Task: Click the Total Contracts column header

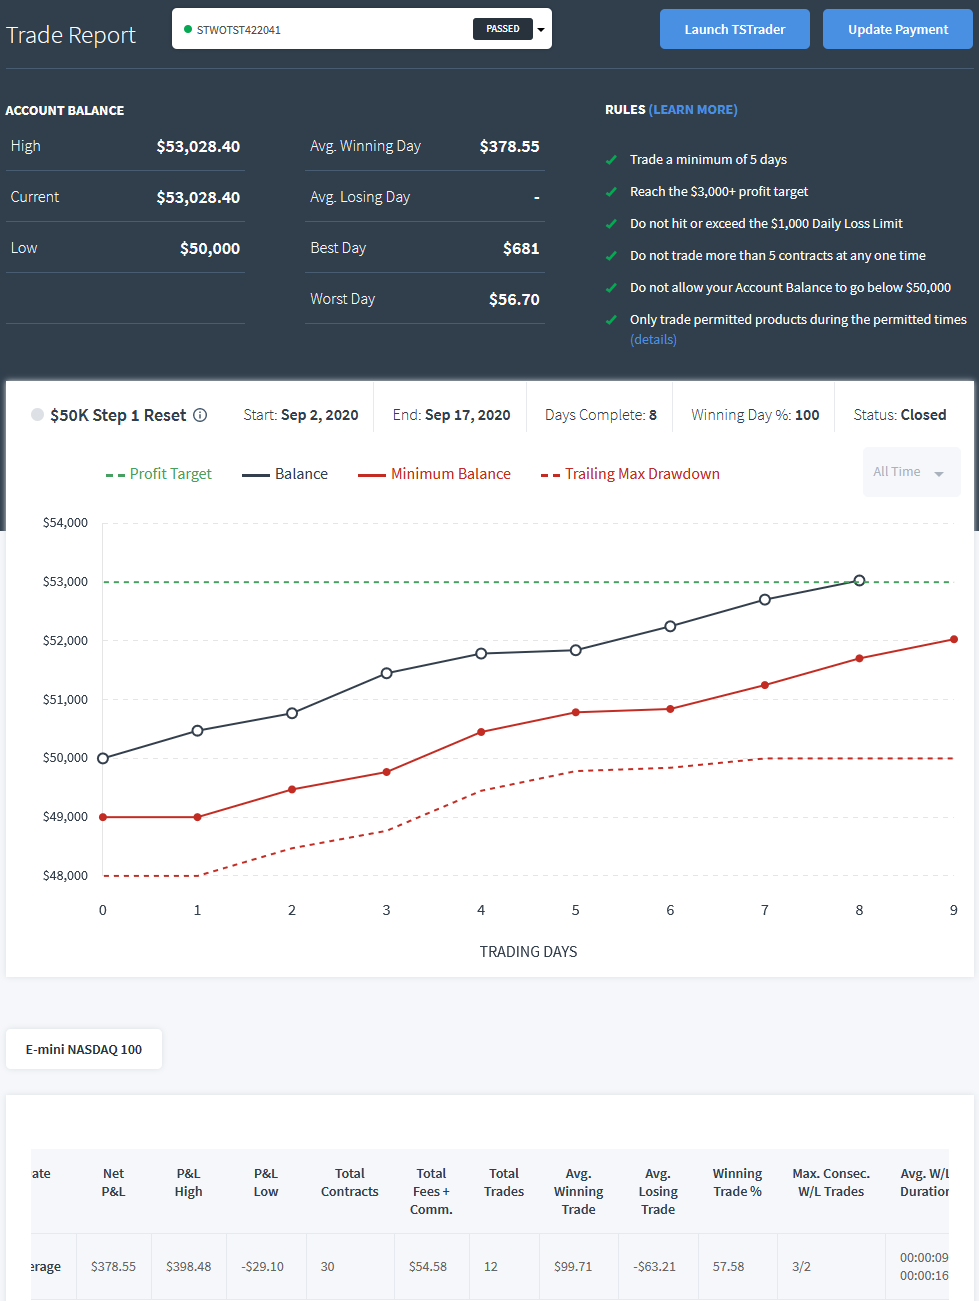Action: click(x=350, y=1182)
